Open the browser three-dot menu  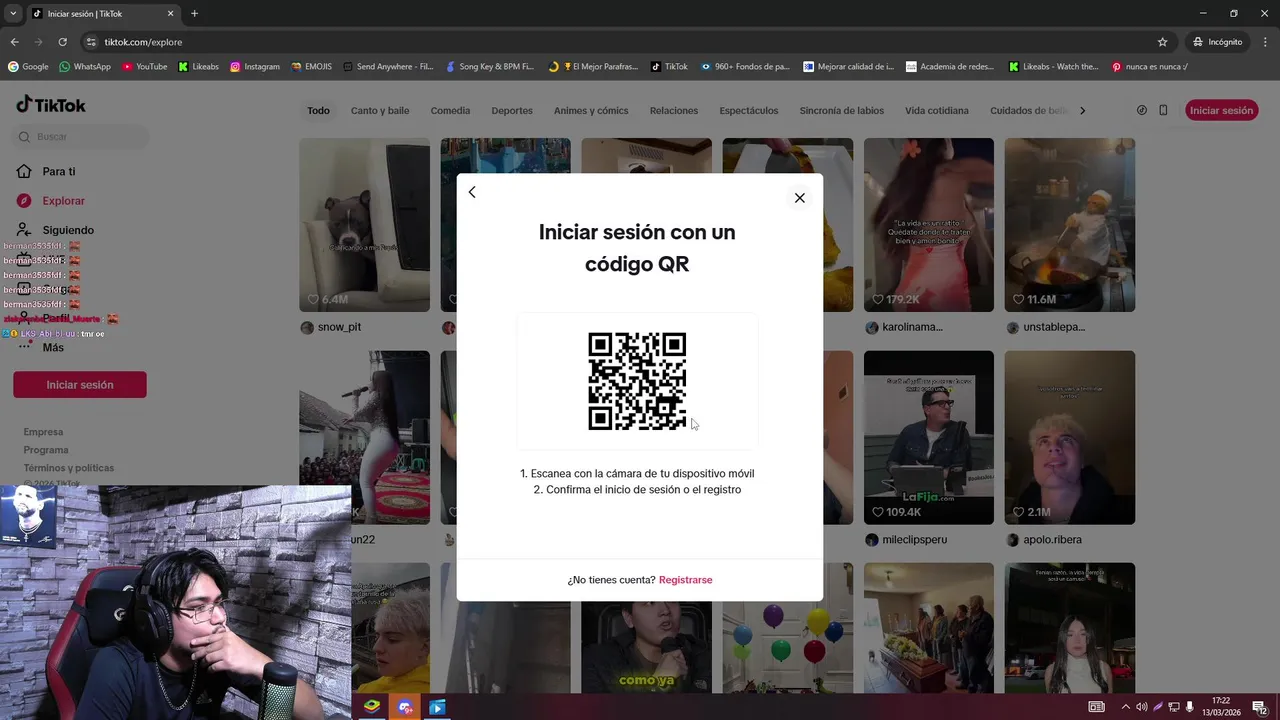click(1265, 42)
